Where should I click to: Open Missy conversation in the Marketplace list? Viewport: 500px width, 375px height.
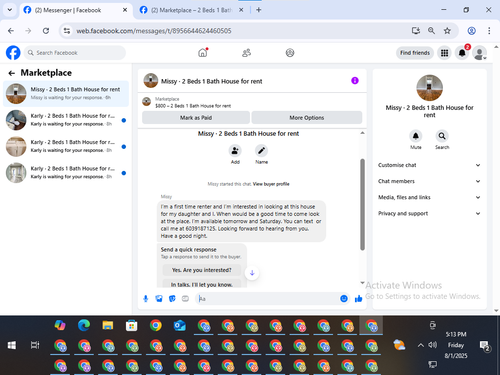(x=66, y=94)
